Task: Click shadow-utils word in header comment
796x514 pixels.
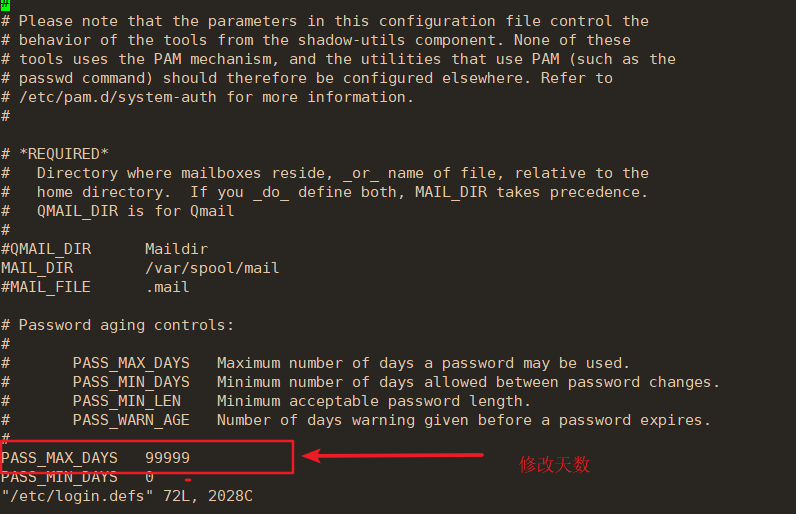Action: 351,40
